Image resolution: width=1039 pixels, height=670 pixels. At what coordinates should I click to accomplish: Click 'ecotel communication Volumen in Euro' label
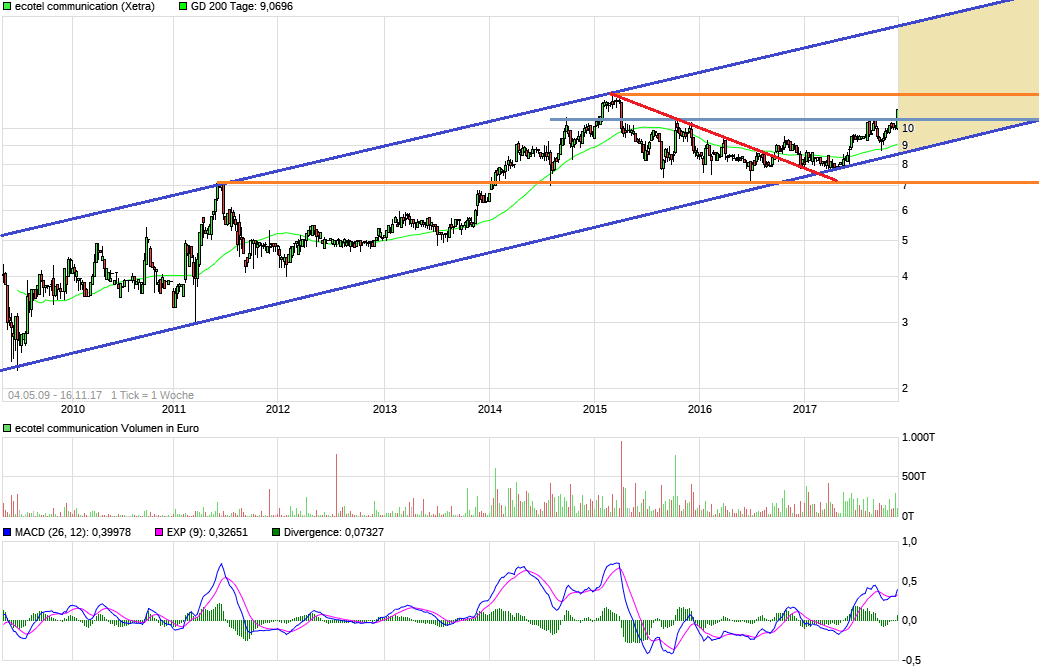(x=107, y=428)
